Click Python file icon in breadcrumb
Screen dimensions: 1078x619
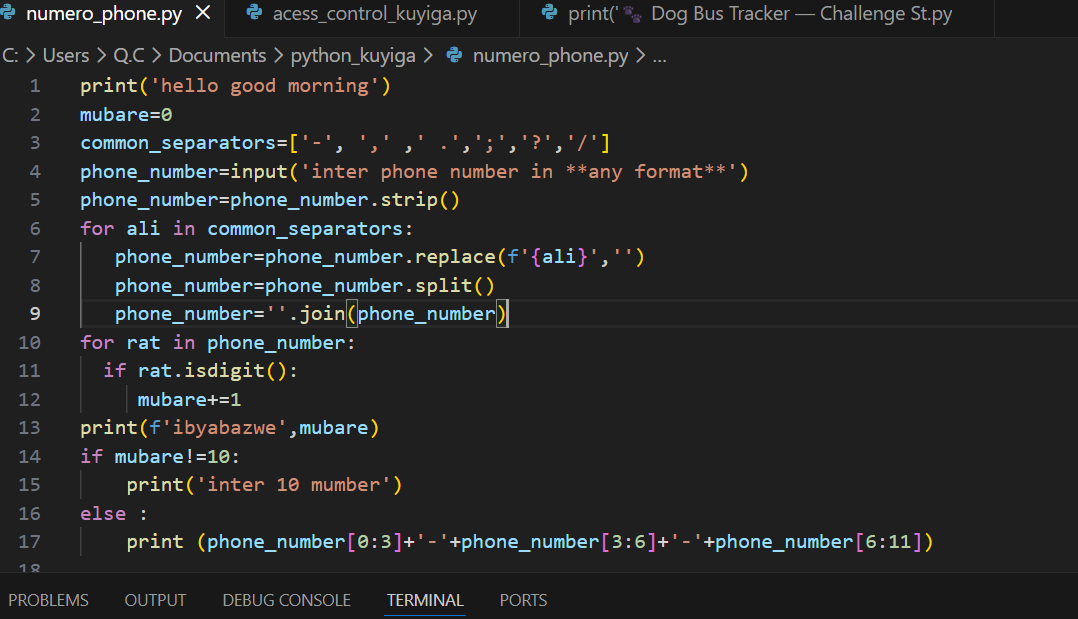[x=454, y=55]
